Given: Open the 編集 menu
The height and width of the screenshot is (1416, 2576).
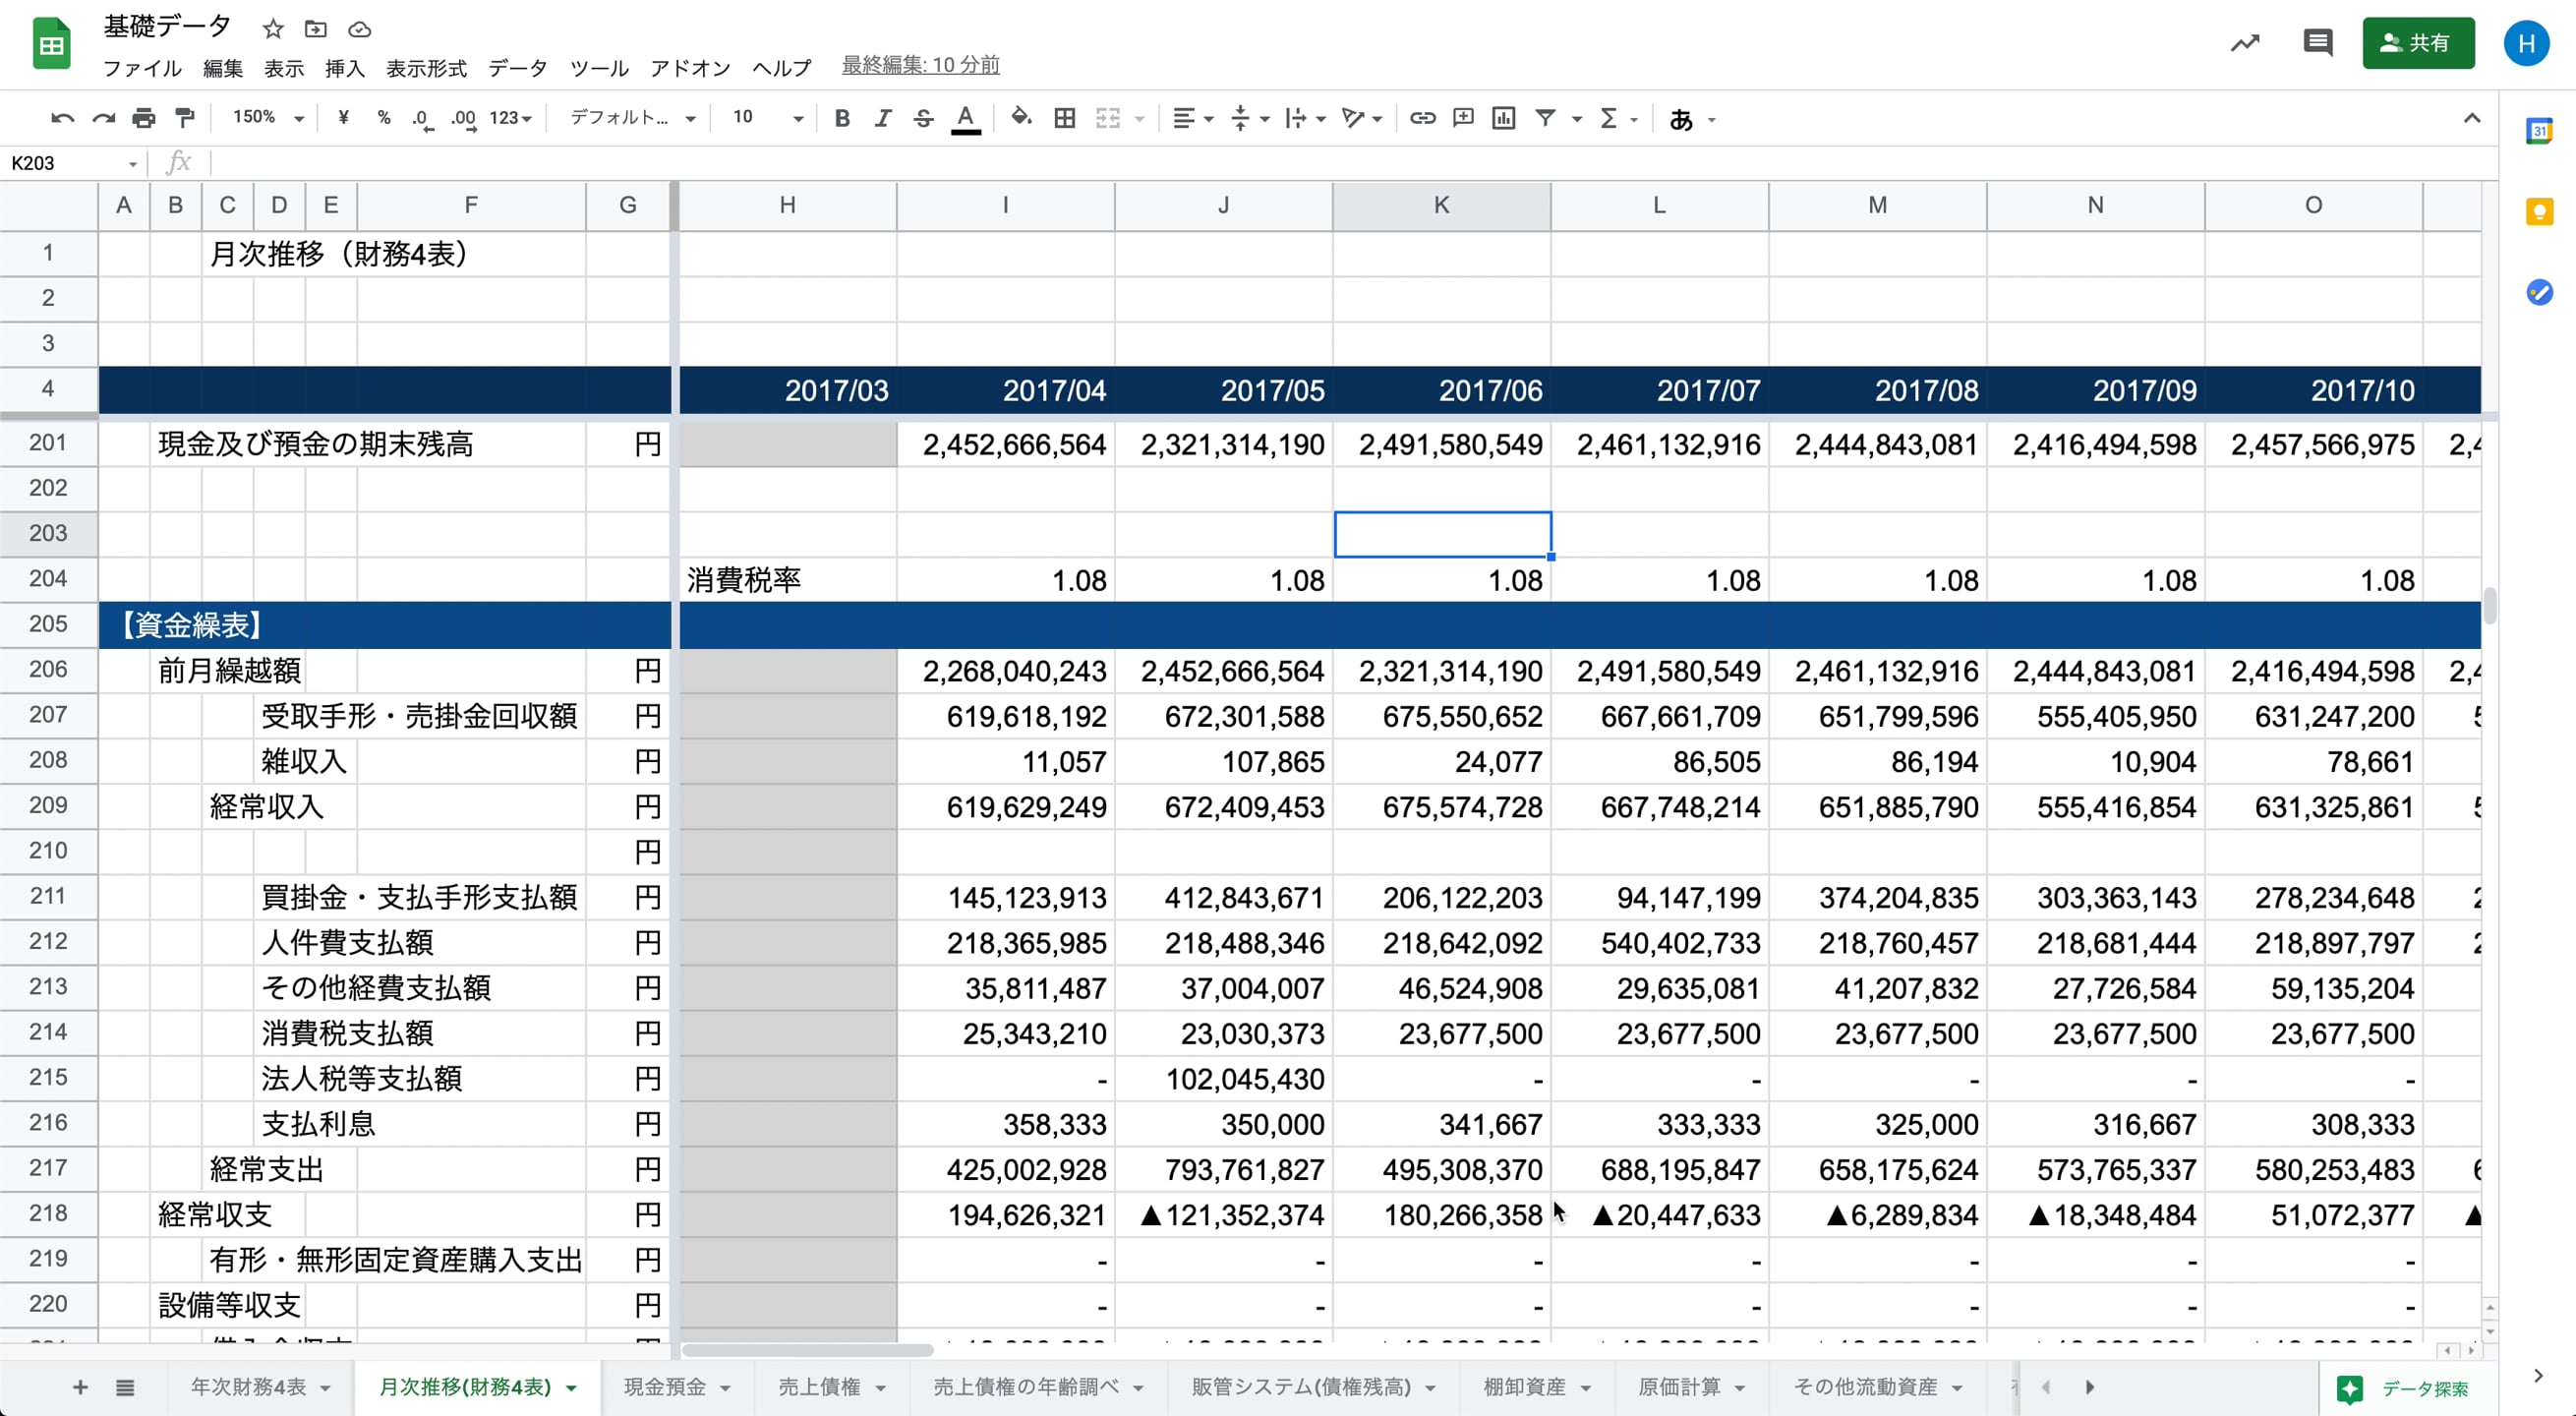Looking at the screenshot, I should [222, 68].
